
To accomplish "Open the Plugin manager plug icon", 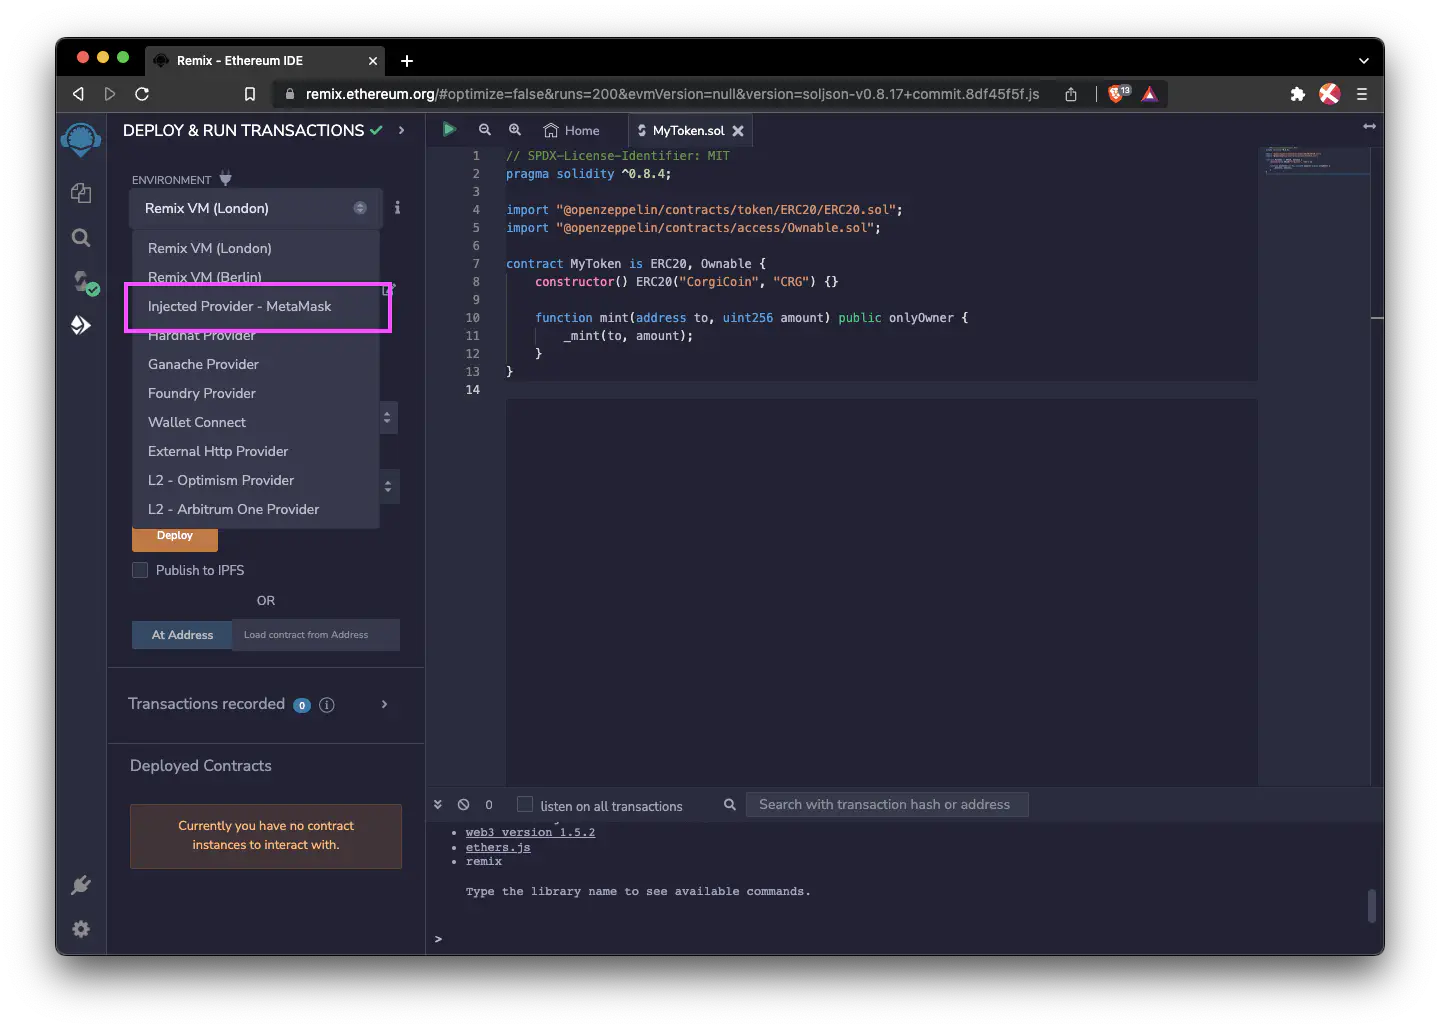I will [x=81, y=885].
